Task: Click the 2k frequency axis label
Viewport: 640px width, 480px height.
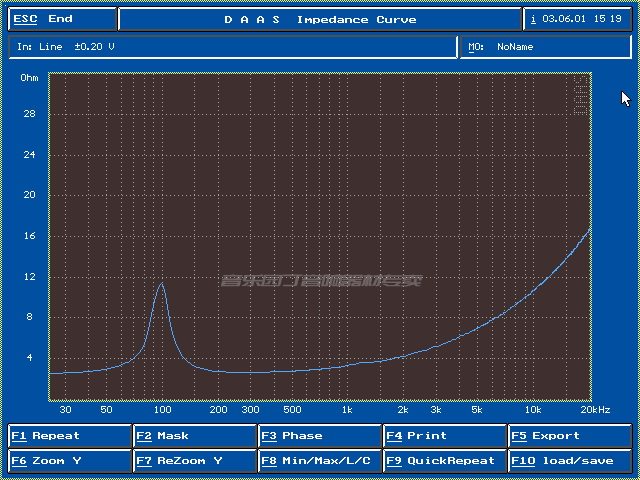Action: pyautogui.click(x=403, y=409)
